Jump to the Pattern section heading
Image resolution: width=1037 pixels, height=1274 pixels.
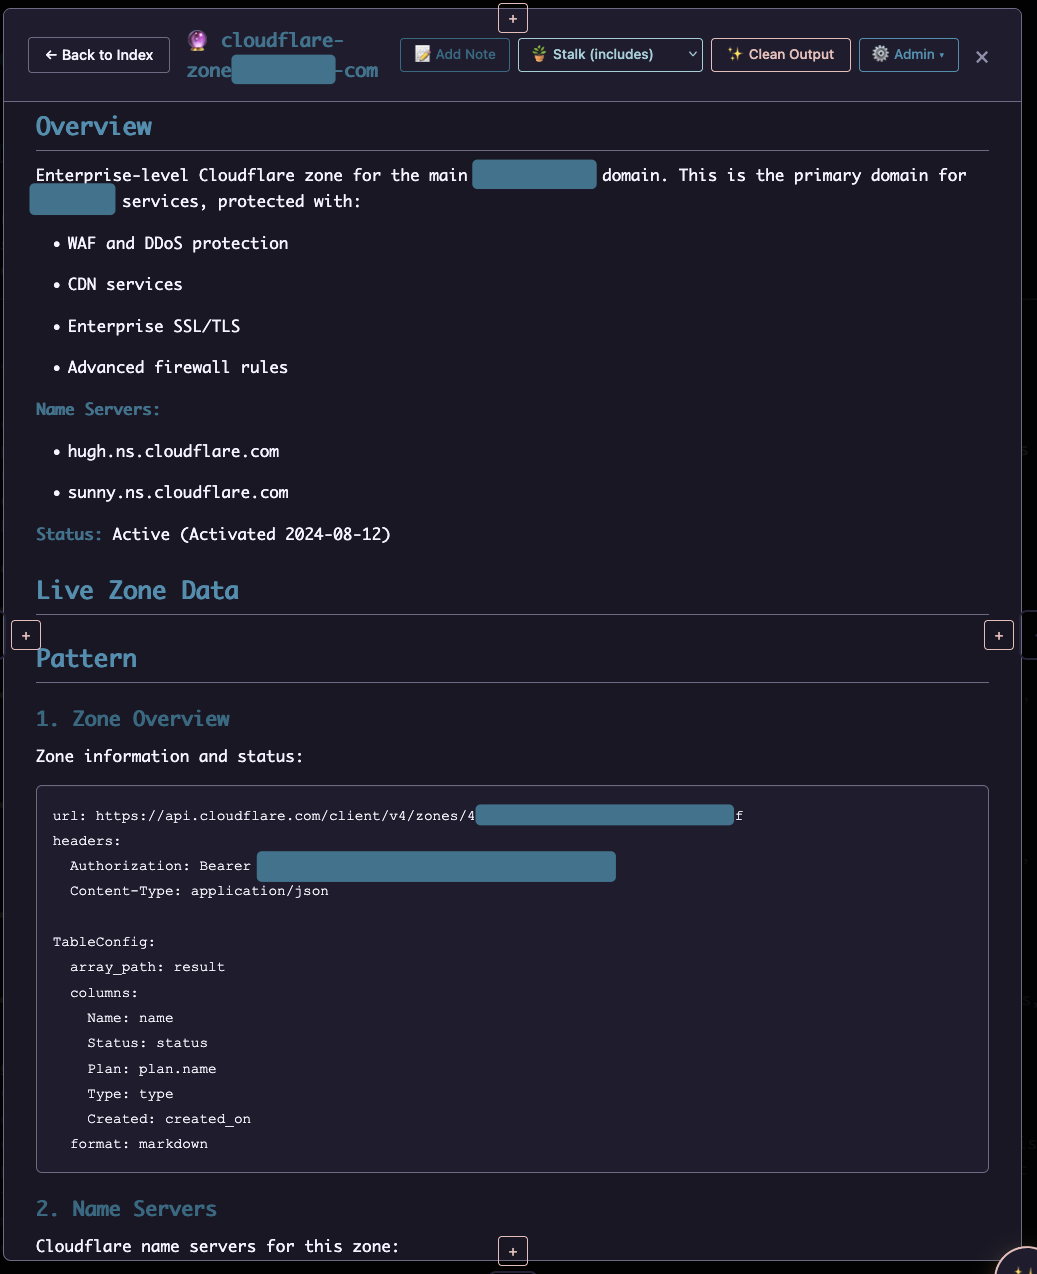pos(87,659)
